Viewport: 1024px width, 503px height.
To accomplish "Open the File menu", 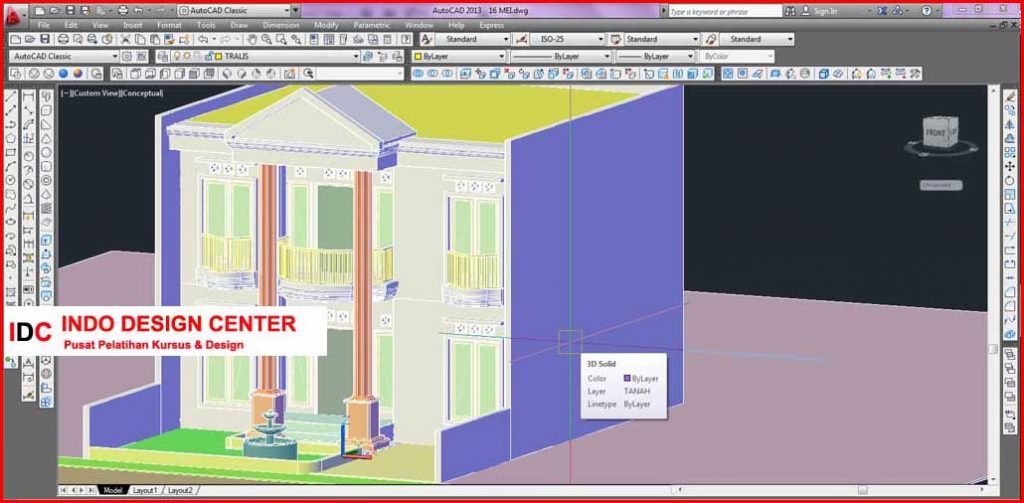I will [44, 25].
